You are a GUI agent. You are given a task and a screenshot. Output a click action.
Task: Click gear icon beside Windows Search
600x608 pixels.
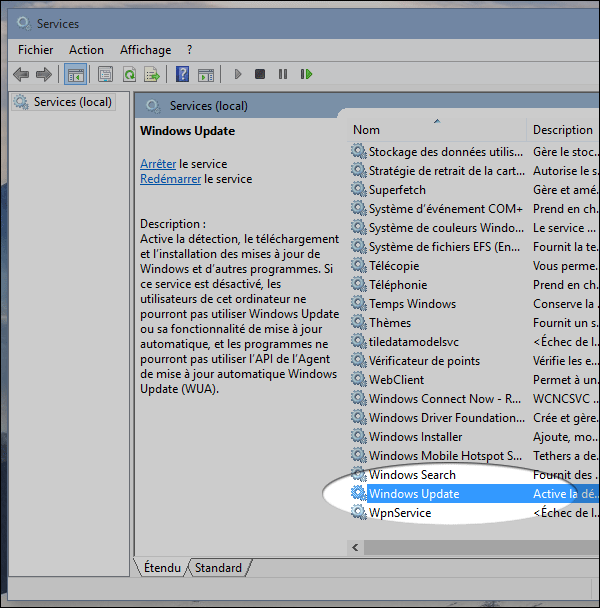(x=359, y=475)
